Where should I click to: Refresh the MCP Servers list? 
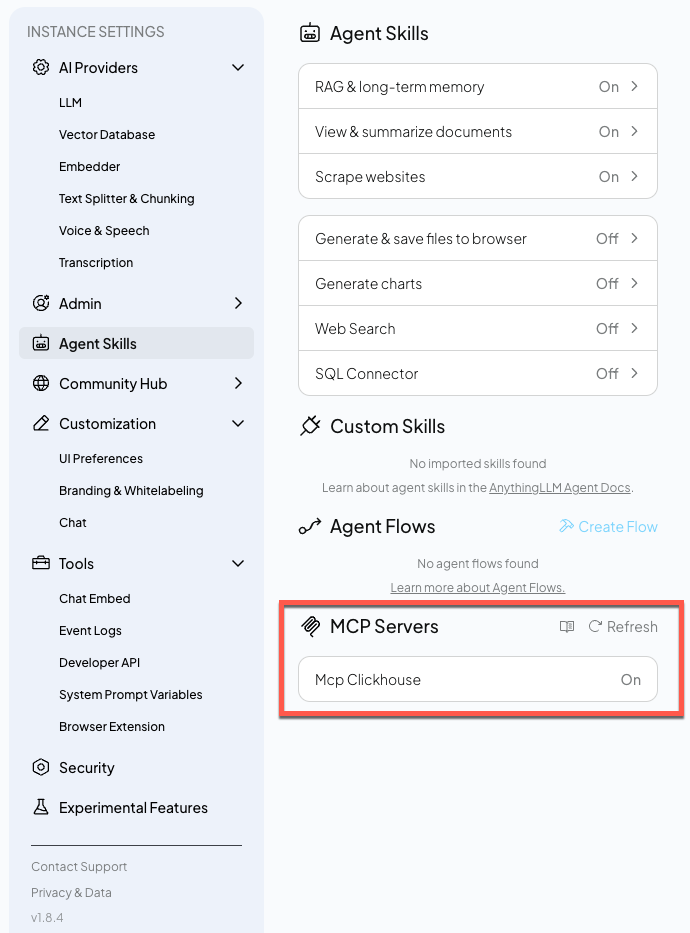pos(622,626)
